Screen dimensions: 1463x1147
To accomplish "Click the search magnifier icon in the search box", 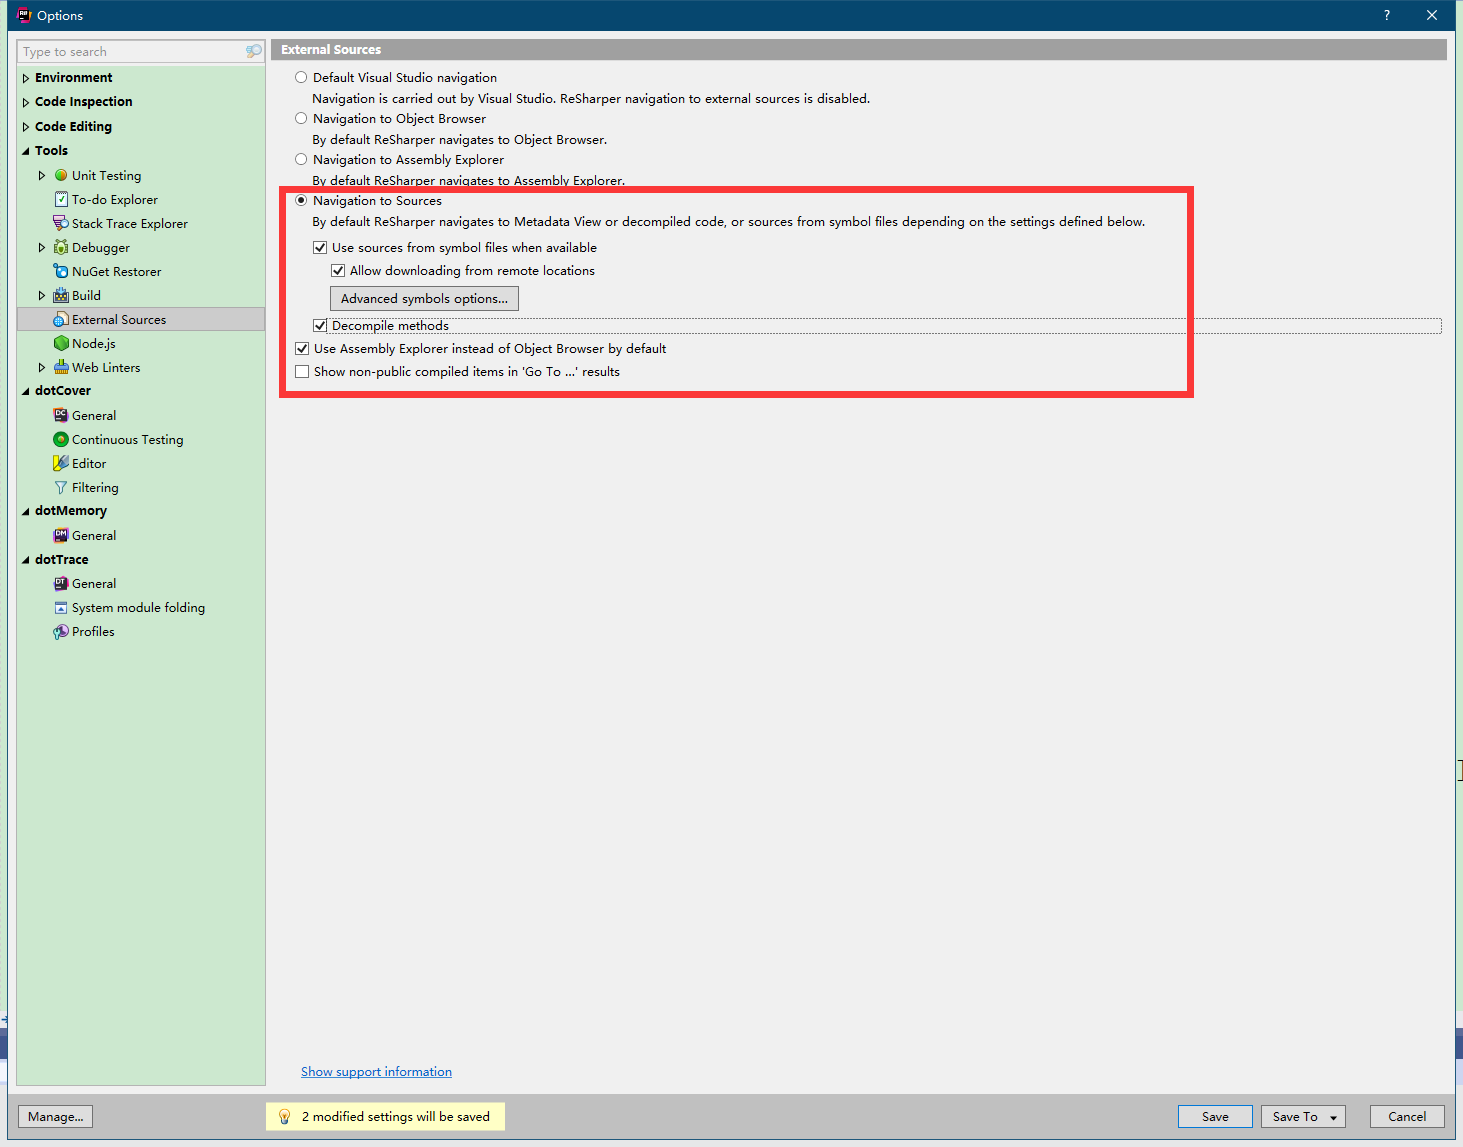I will point(253,51).
